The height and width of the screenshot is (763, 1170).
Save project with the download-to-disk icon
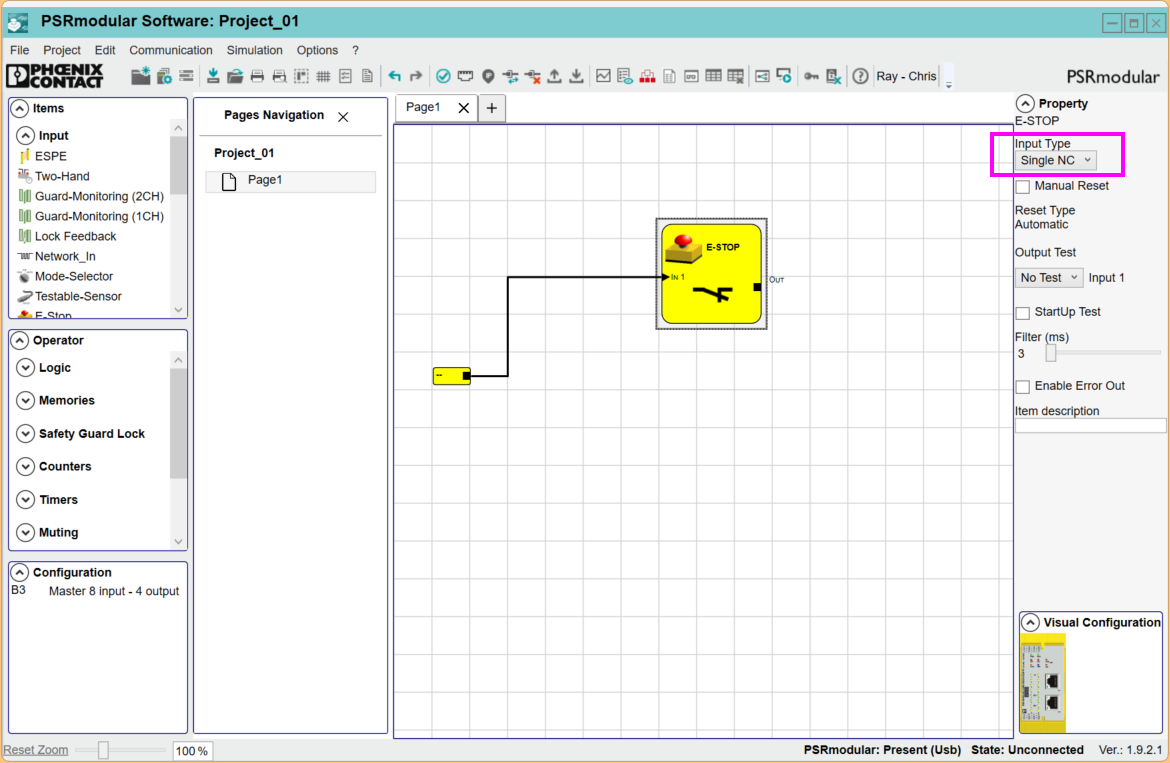[213, 75]
